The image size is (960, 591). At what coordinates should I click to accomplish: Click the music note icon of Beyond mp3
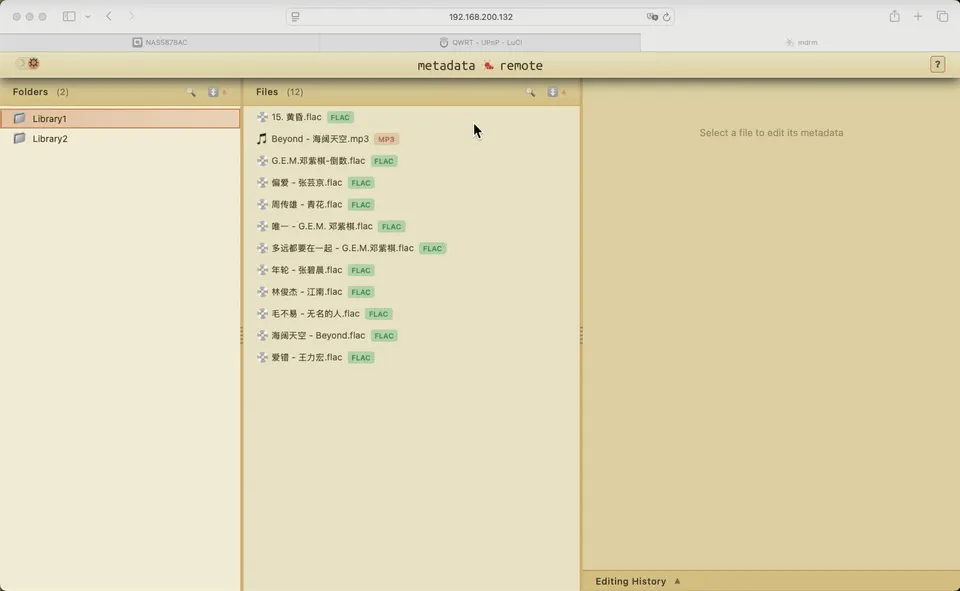(262, 139)
